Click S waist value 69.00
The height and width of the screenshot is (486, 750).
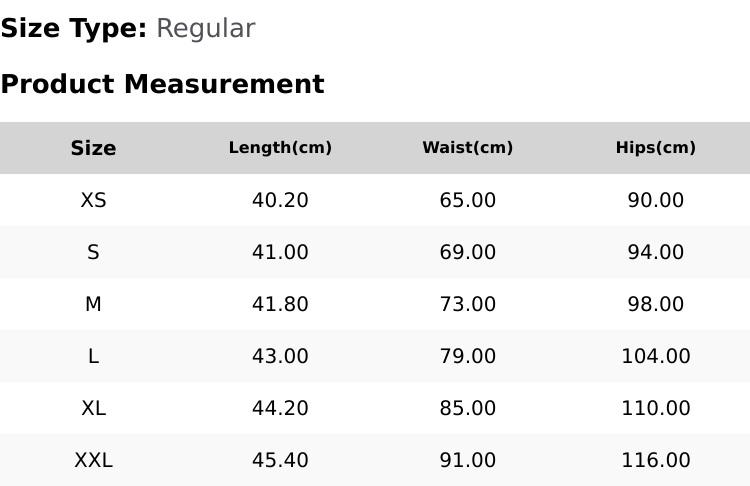[x=467, y=252]
